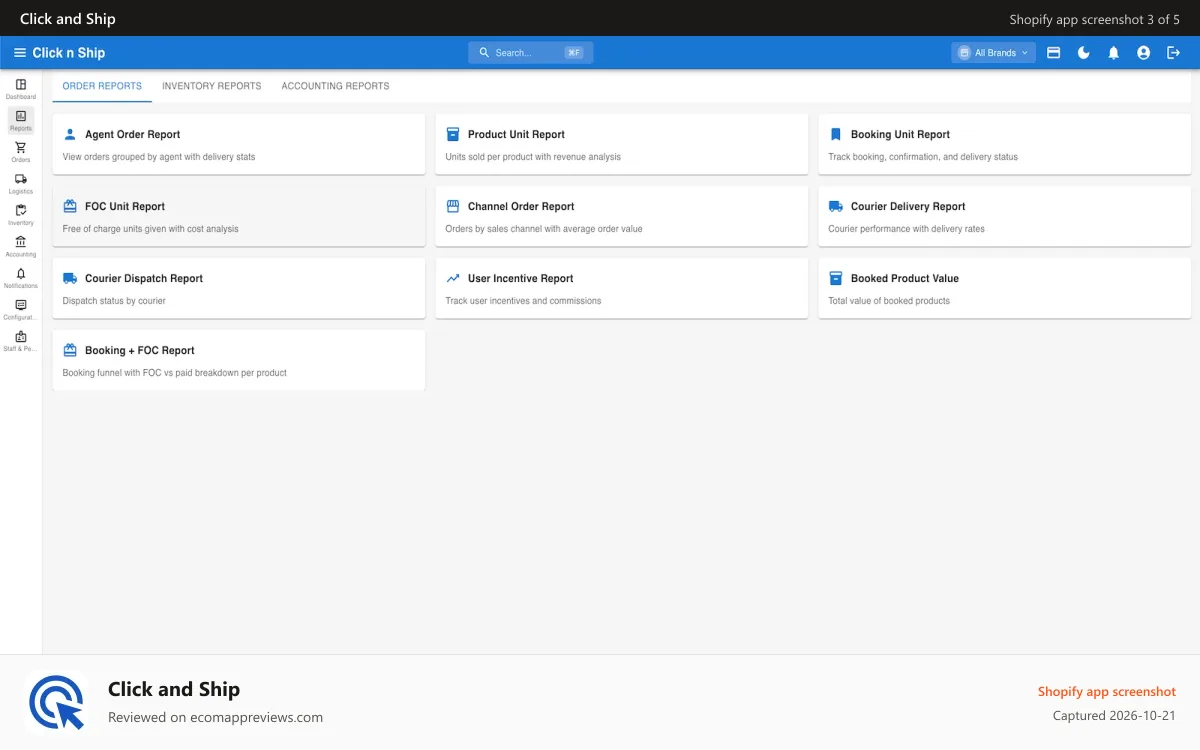Open the hamburger menu icon
1200x750 pixels.
click(20, 53)
